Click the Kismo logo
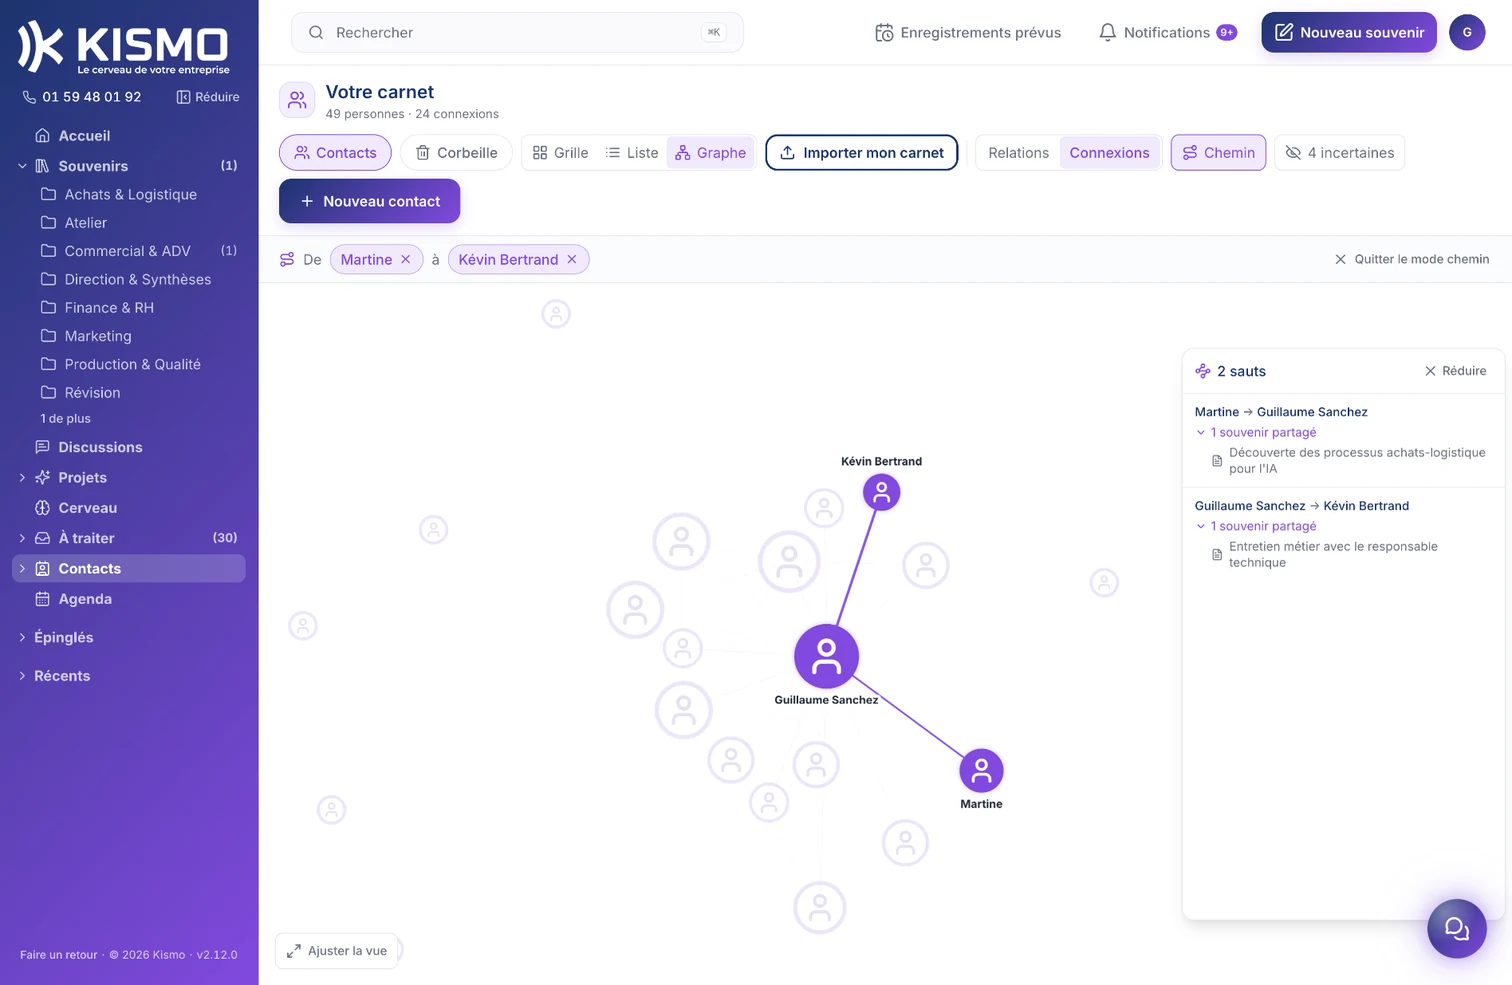Screen dimensions: 1512x985 124,47
